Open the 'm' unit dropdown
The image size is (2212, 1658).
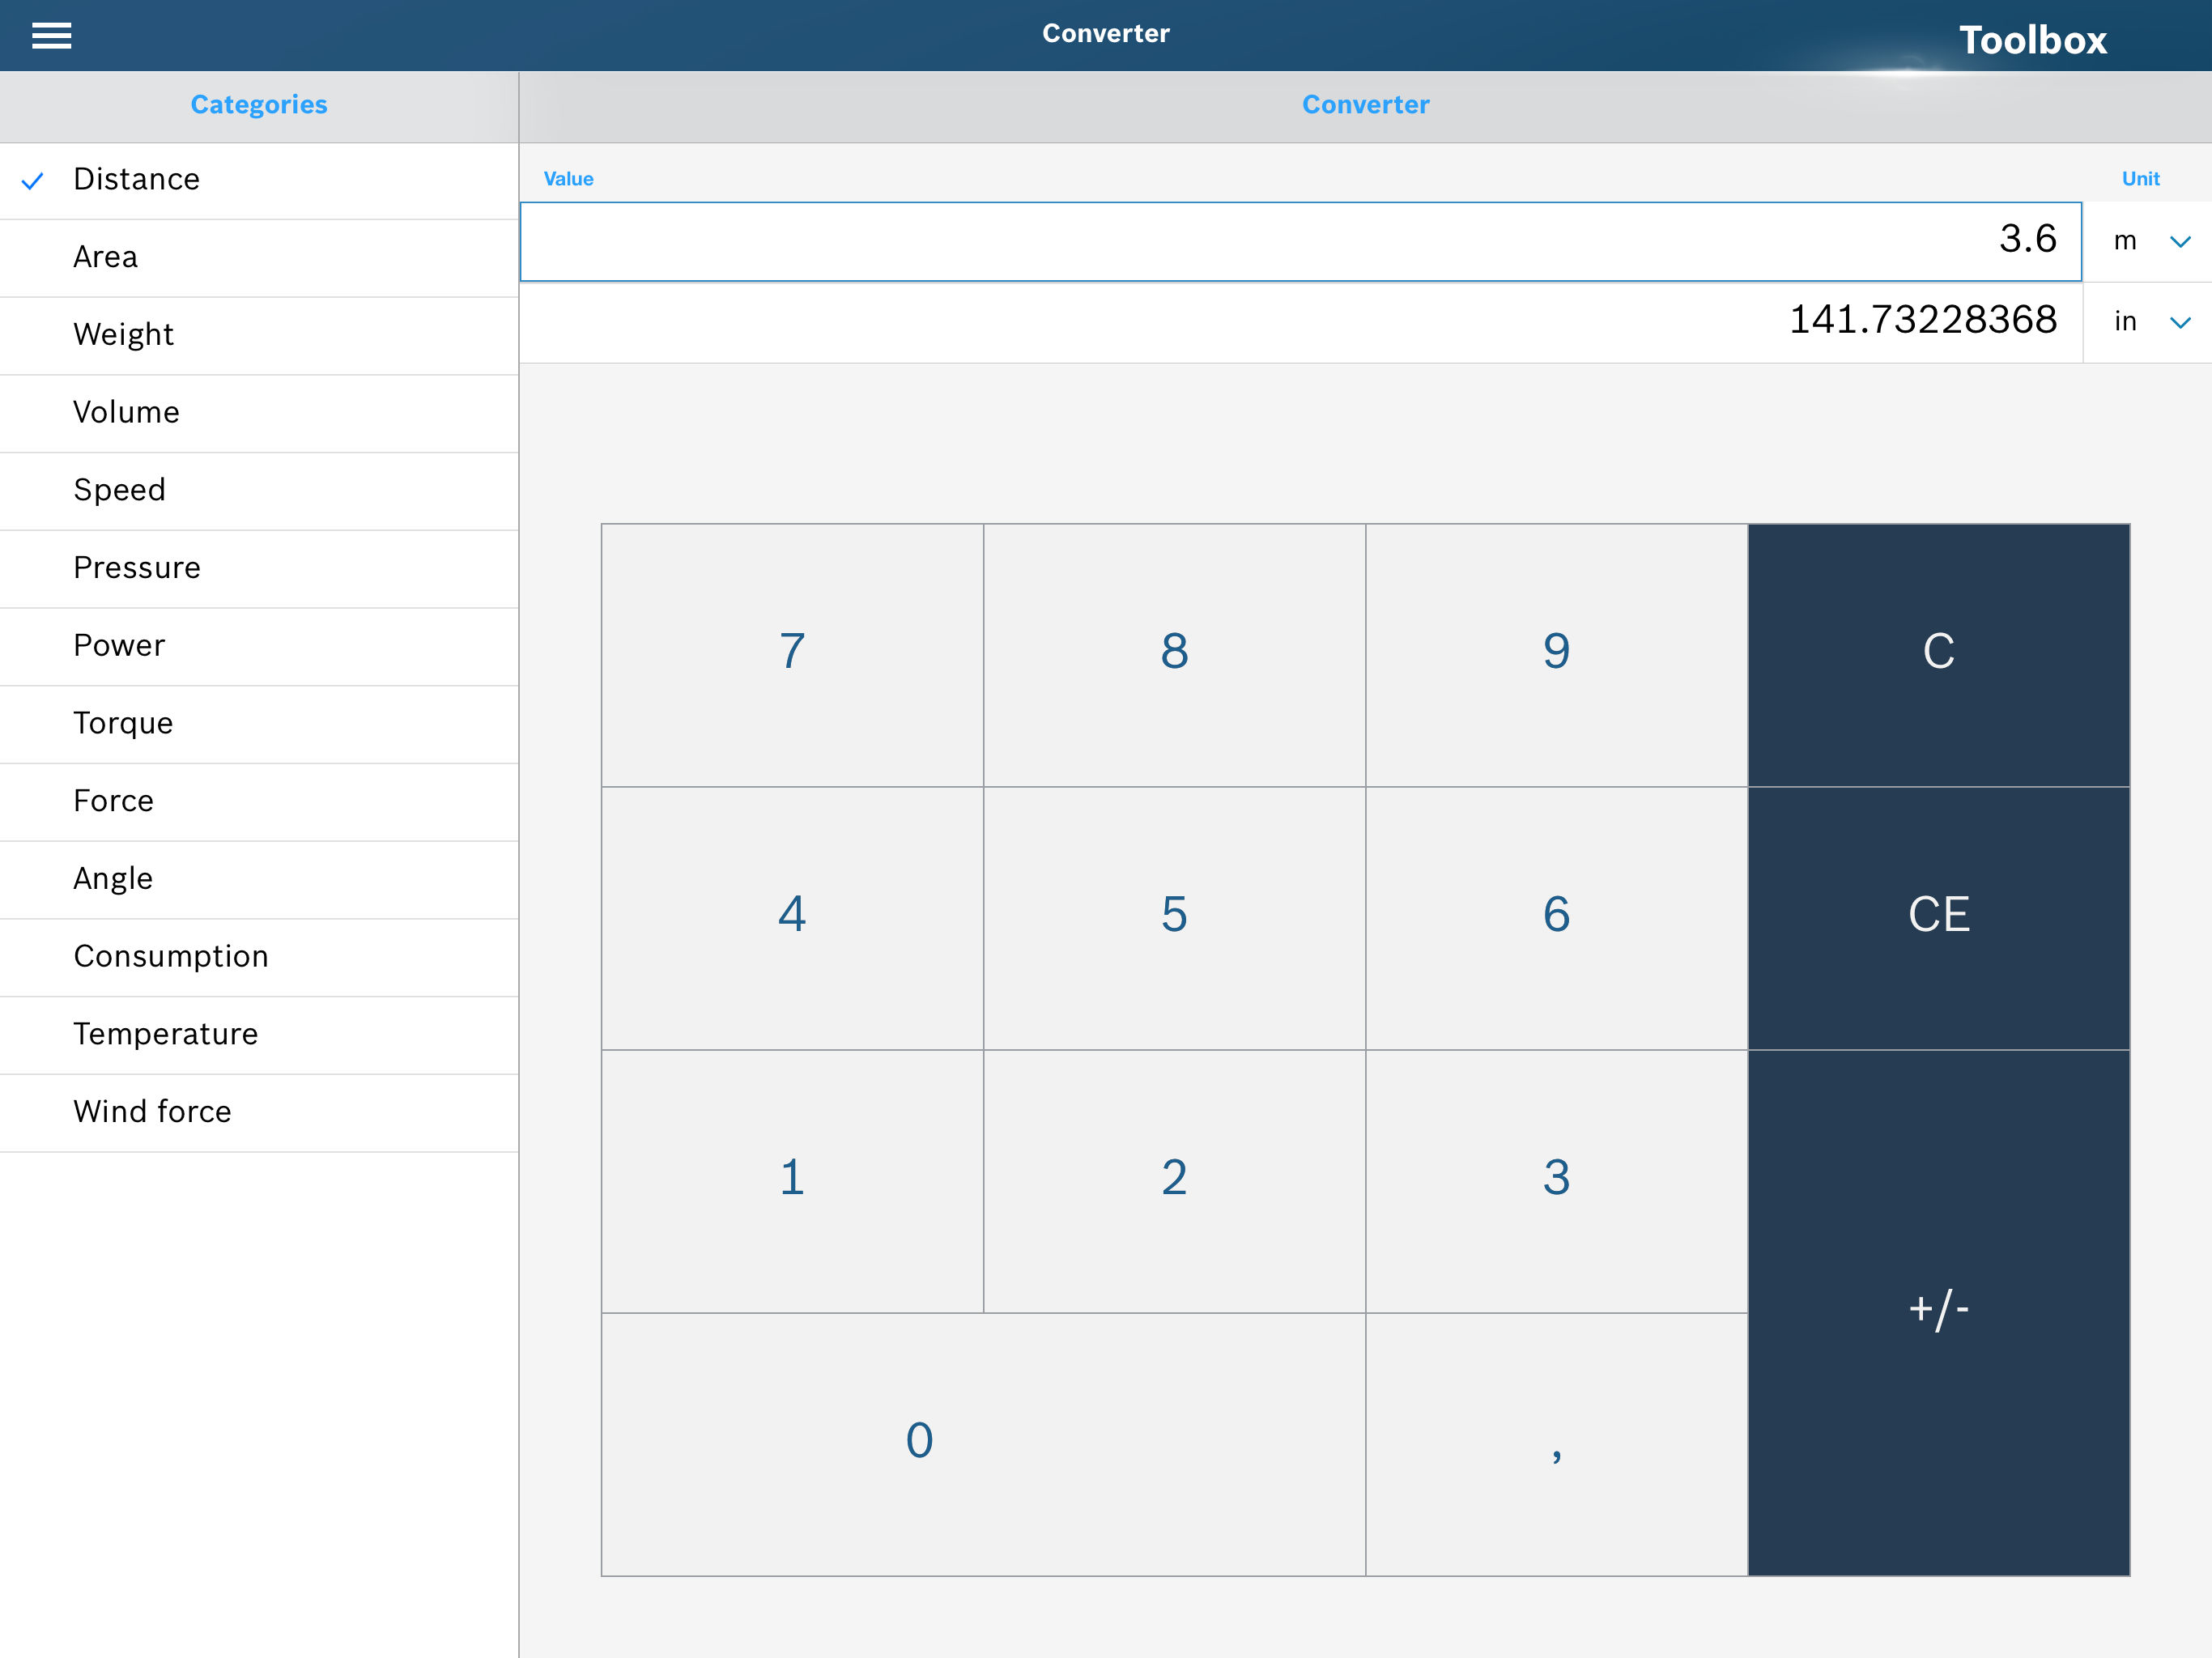point(2146,240)
